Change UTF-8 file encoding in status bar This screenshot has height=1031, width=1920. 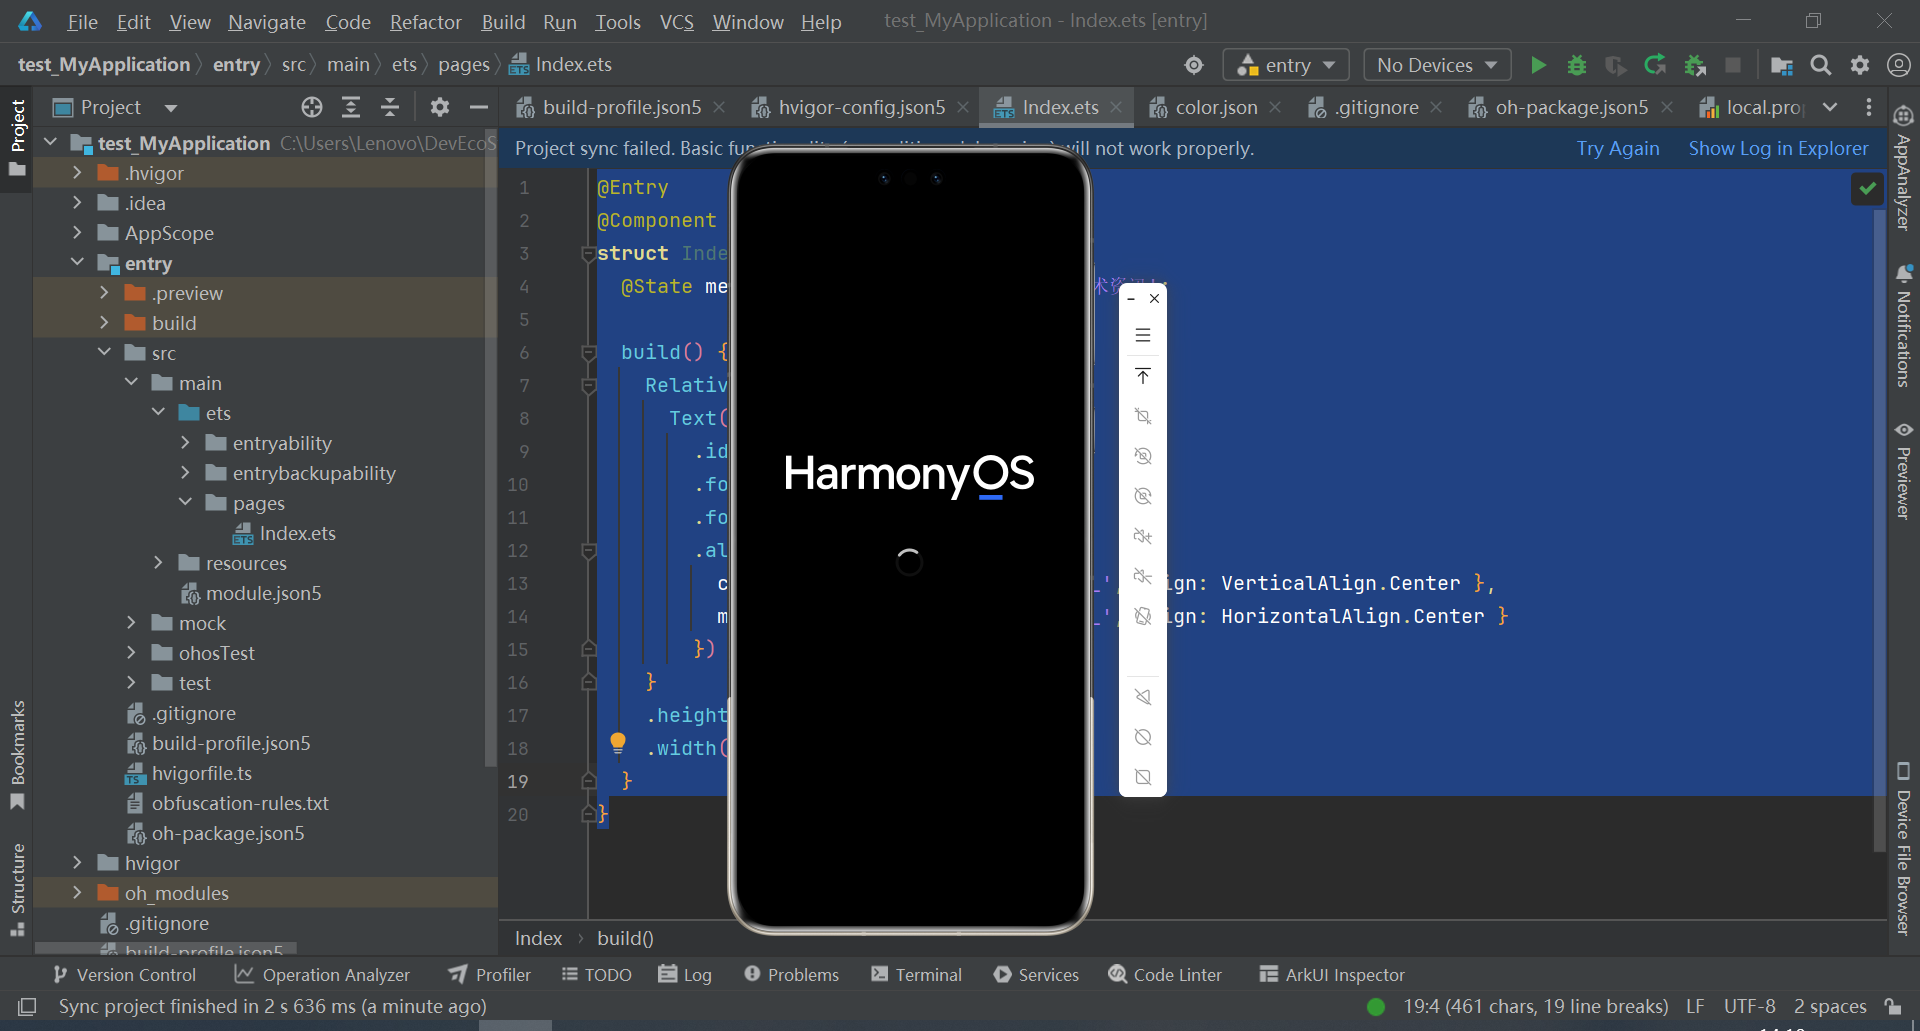coord(1749,1006)
